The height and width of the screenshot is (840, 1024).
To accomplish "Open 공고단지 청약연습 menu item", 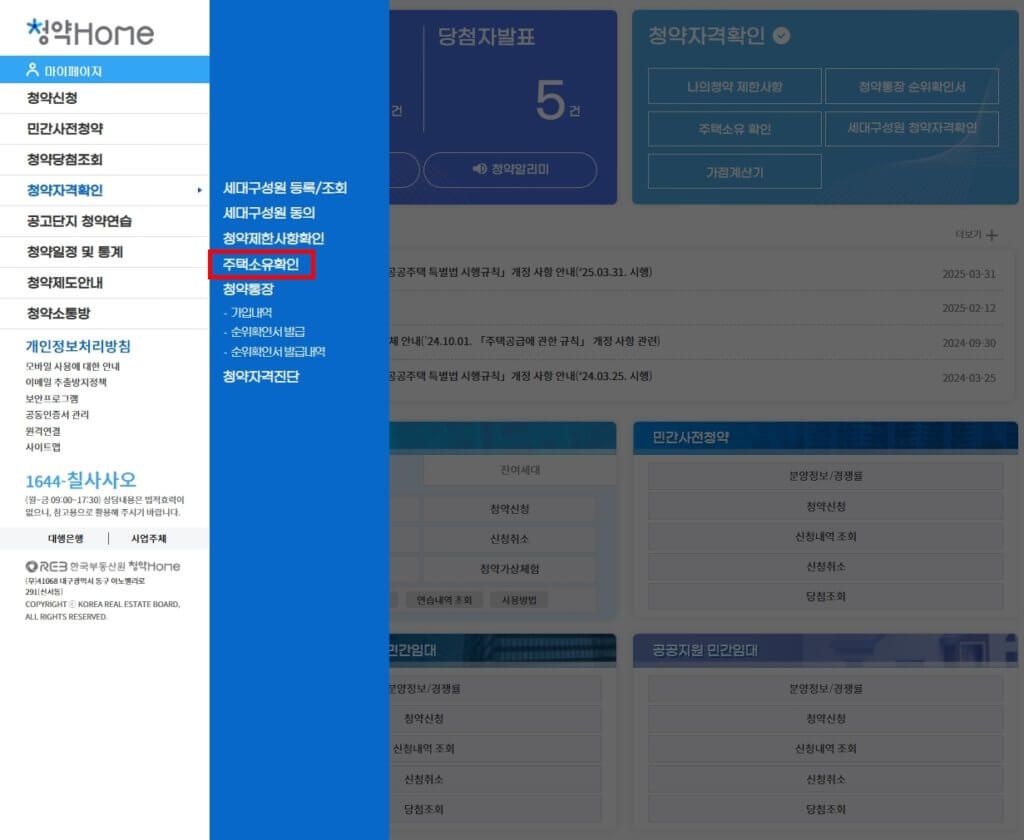I will [104, 221].
